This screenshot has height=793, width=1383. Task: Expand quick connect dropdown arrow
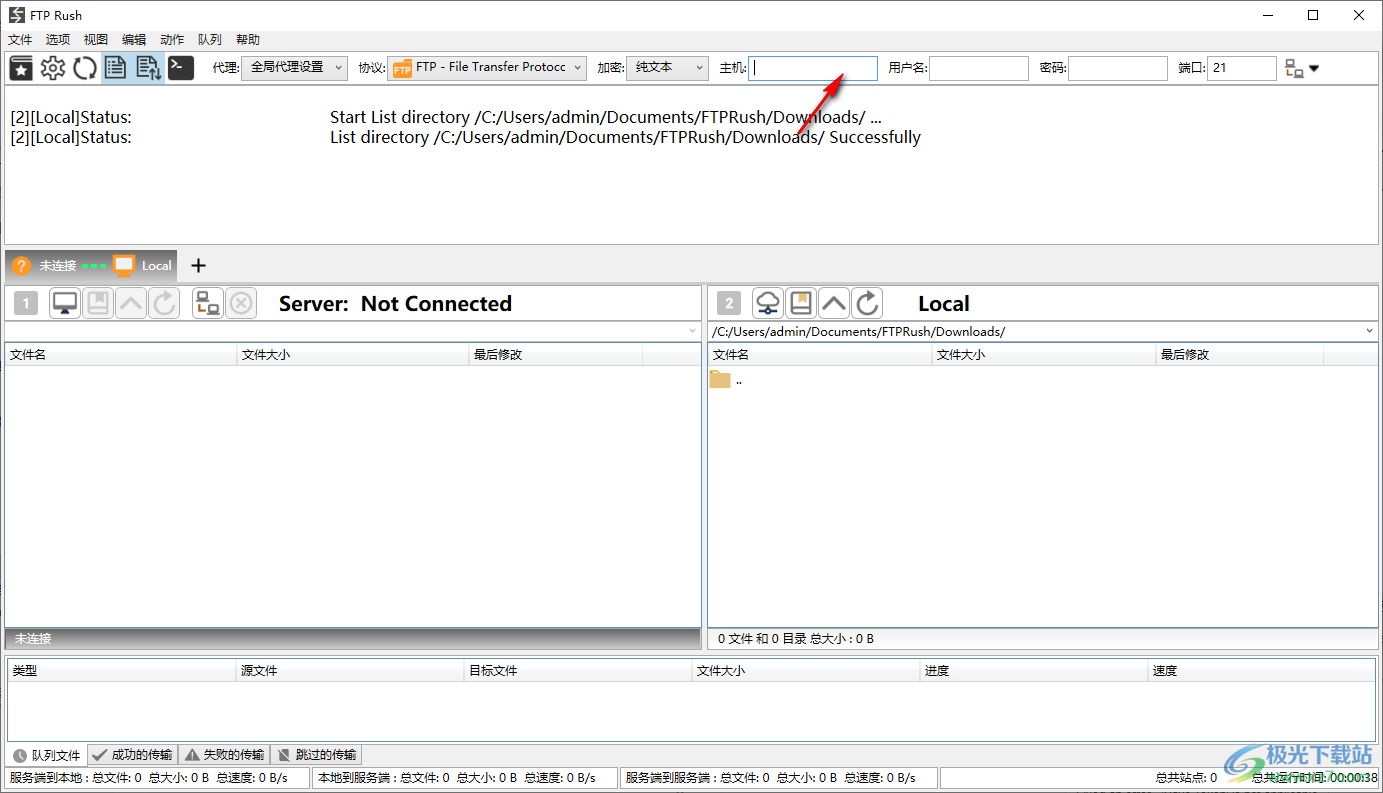click(x=1314, y=69)
